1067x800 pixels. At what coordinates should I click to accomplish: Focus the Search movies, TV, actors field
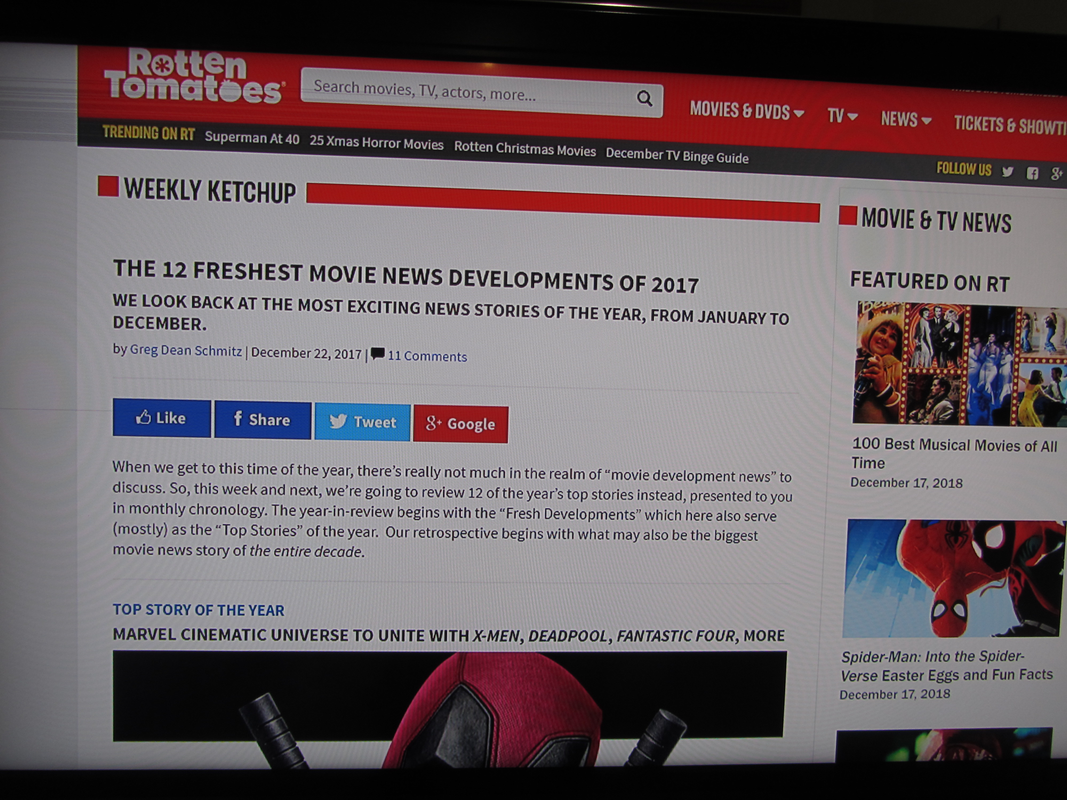coord(481,93)
